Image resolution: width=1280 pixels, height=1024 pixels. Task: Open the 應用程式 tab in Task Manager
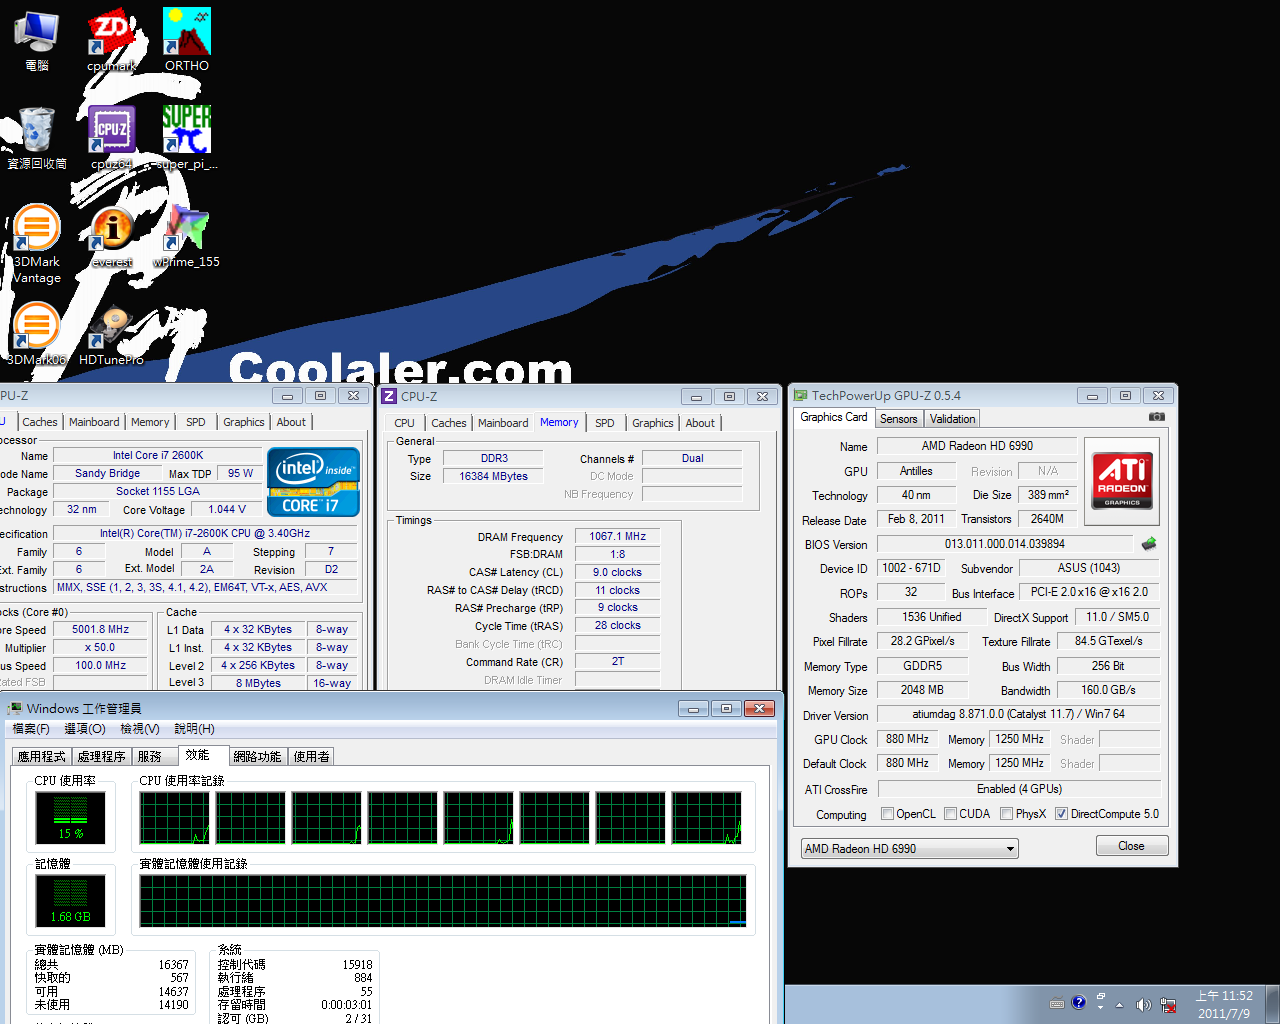pyautogui.click(x=42, y=757)
